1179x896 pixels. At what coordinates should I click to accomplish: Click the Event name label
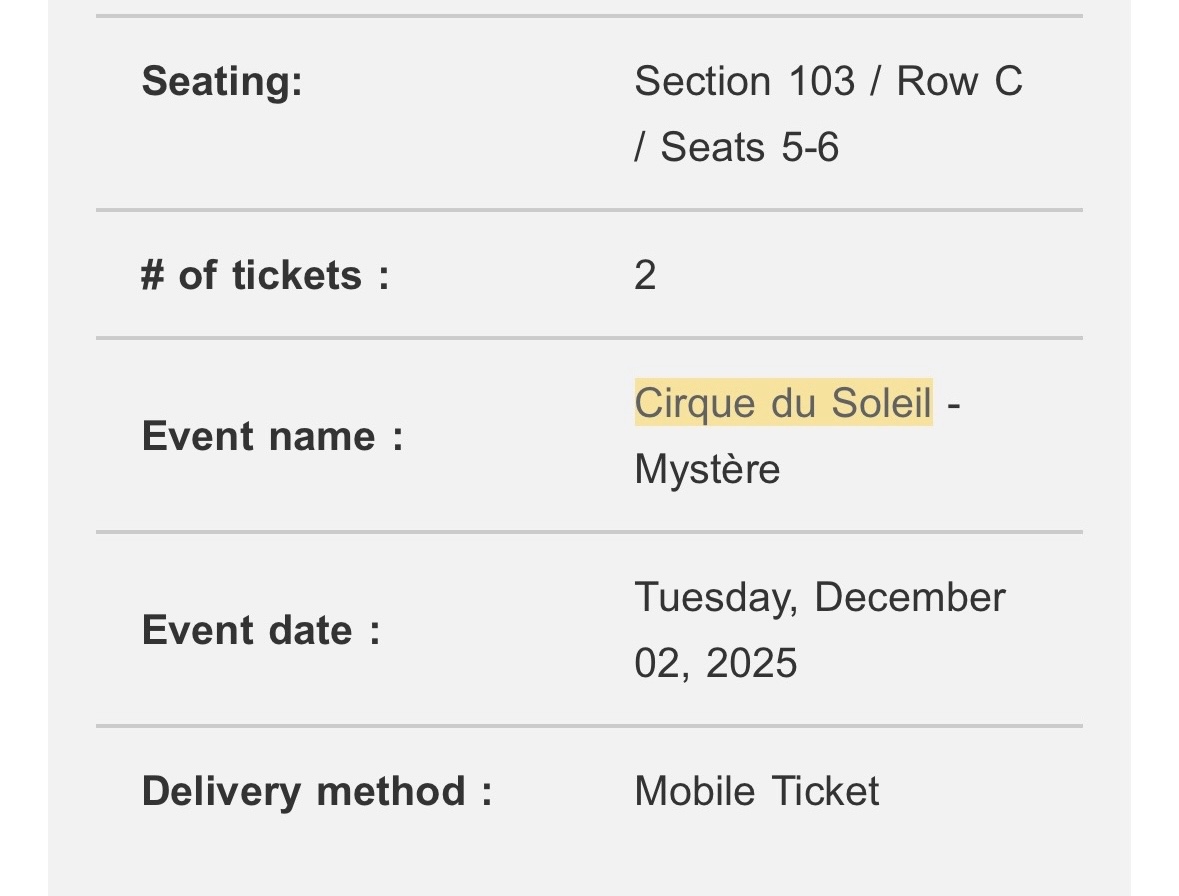[x=272, y=436]
